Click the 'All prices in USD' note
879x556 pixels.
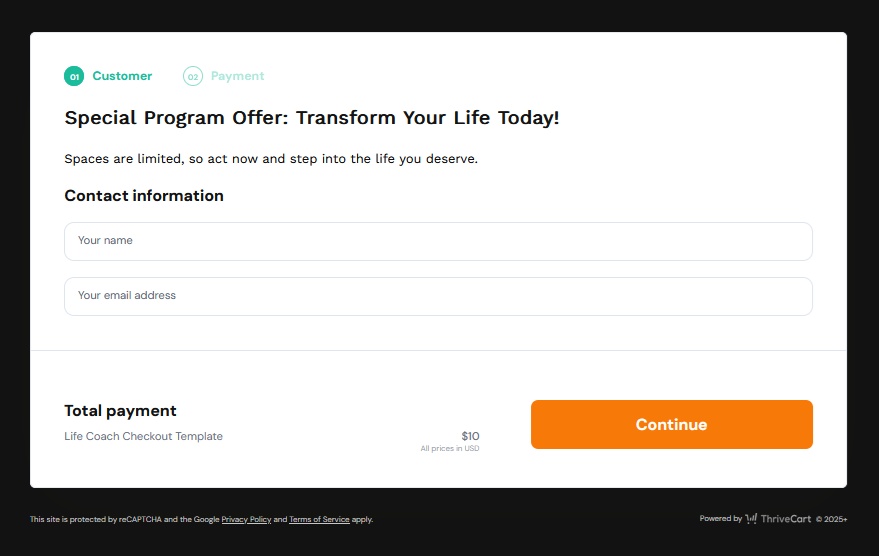(450, 449)
